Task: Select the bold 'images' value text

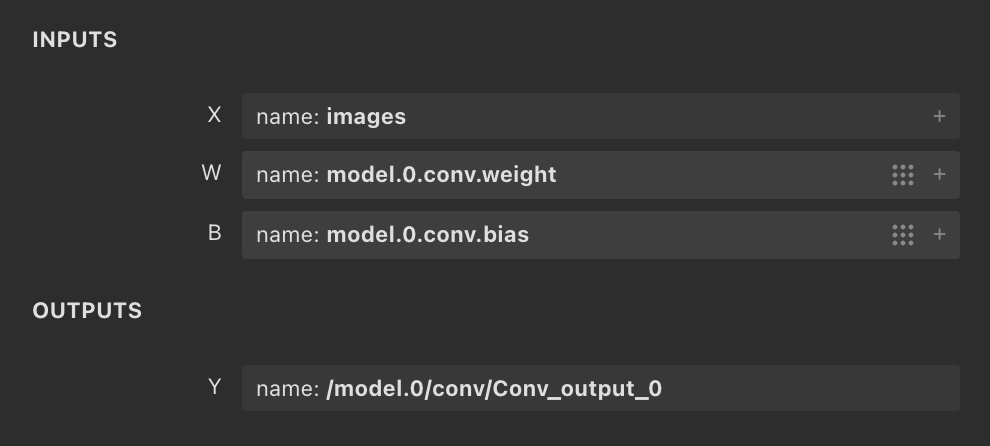Action: tap(366, 117)
